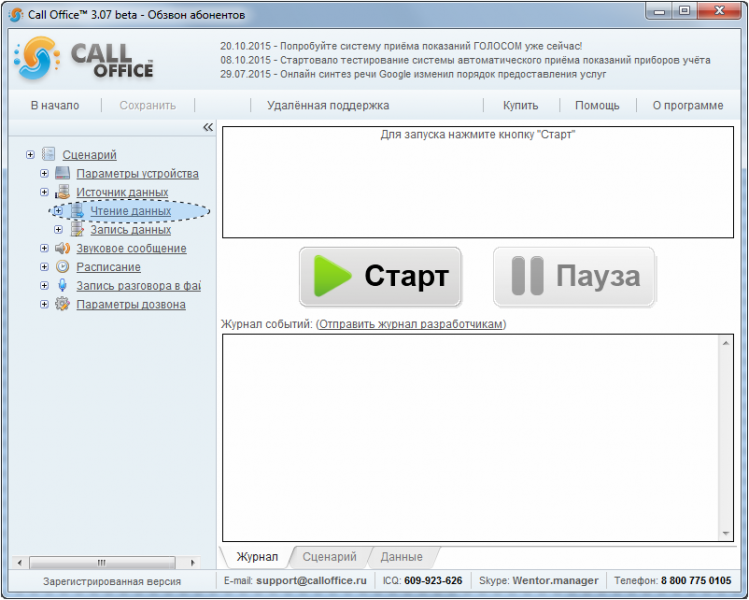Viewport: 749px width, 600px height.
Task: Start the calling with Старт button
Action: (380, 277)
